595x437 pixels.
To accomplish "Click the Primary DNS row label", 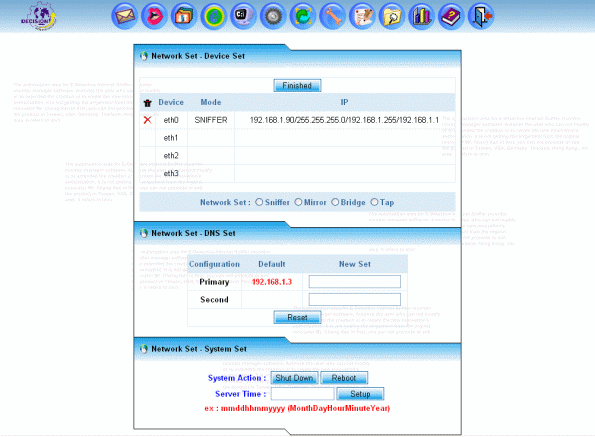I will click(x=214, y=282).
